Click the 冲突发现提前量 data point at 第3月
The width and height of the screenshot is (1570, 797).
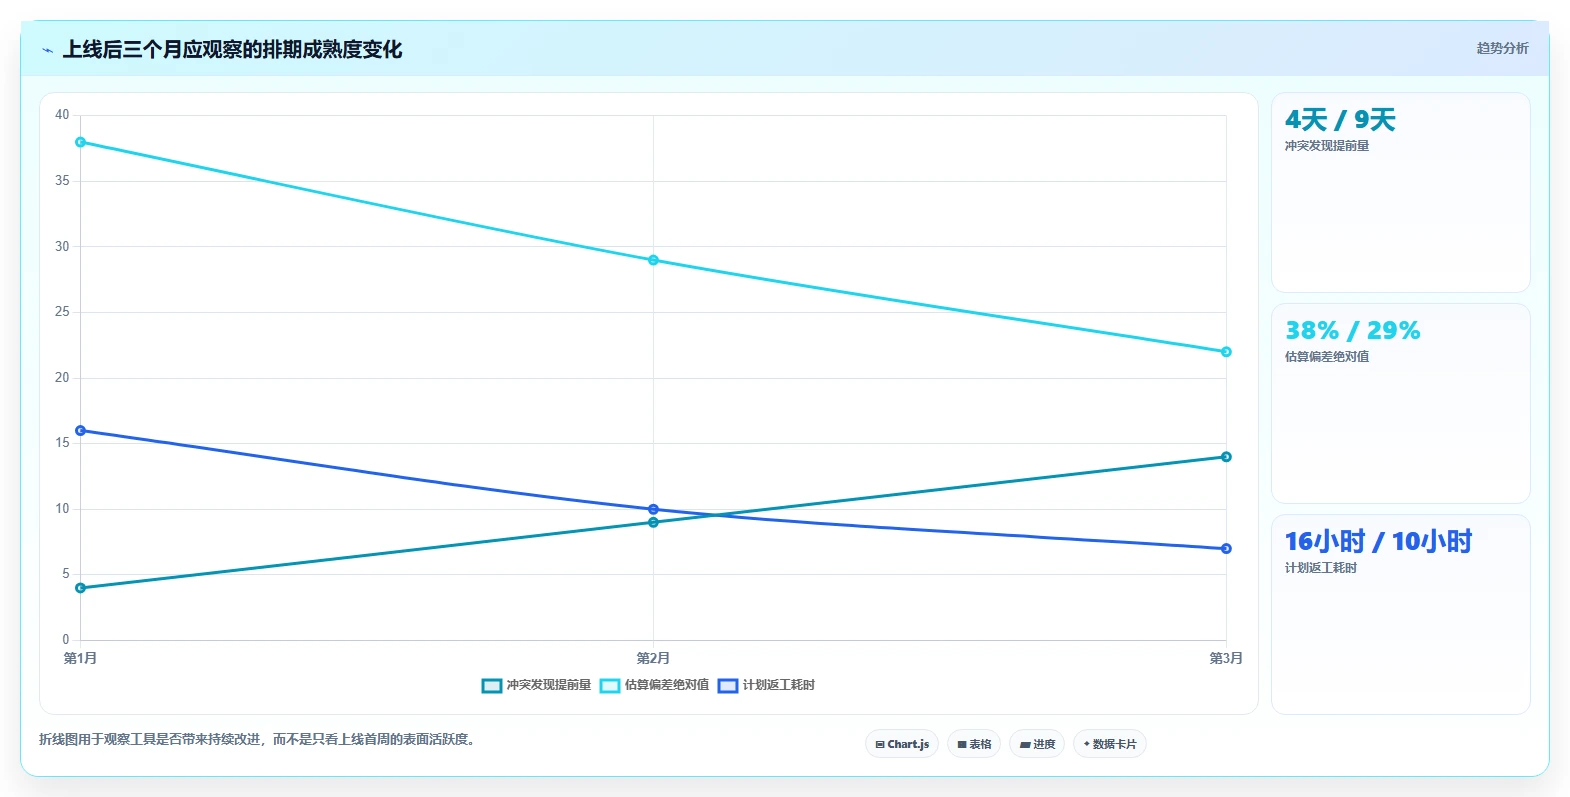1226,457
